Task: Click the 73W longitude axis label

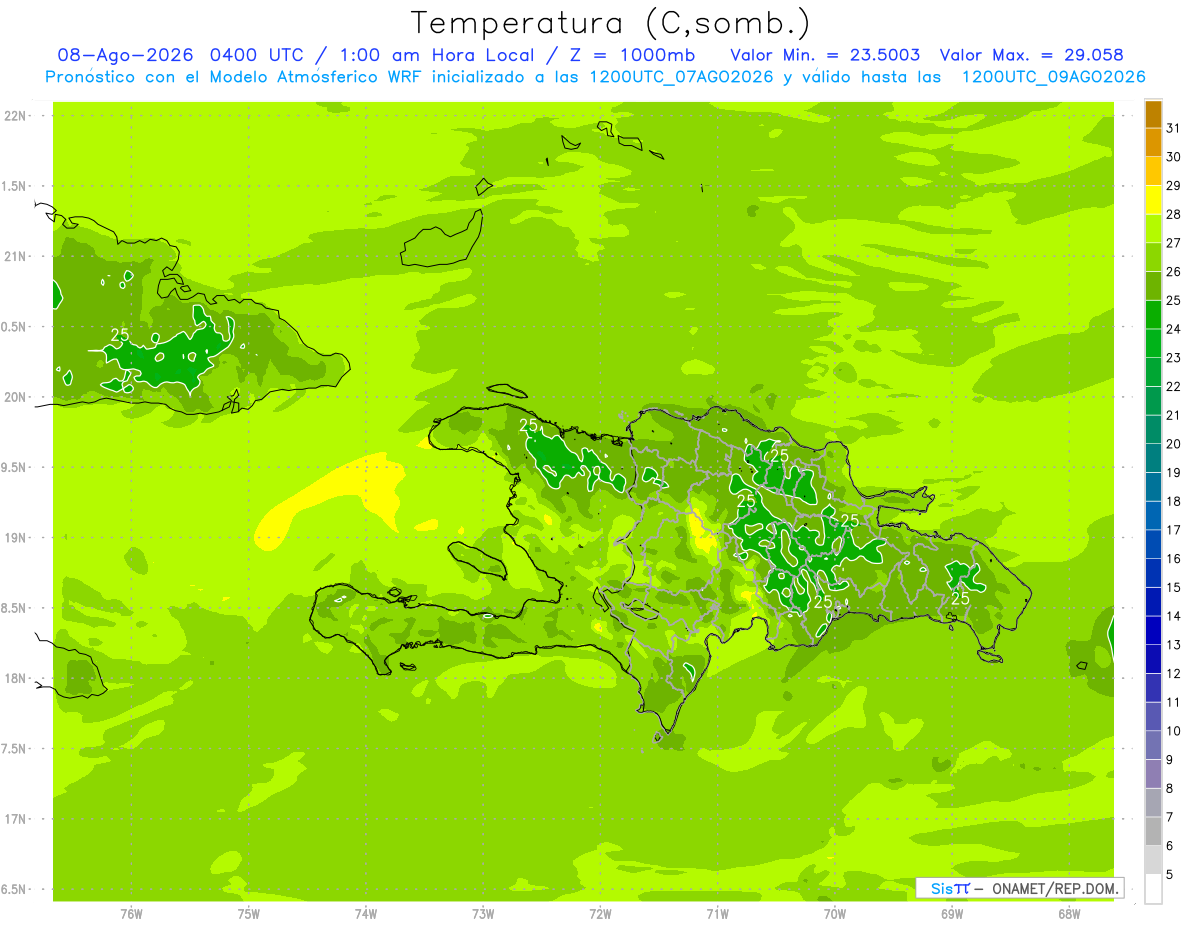Action: (483, 913)
